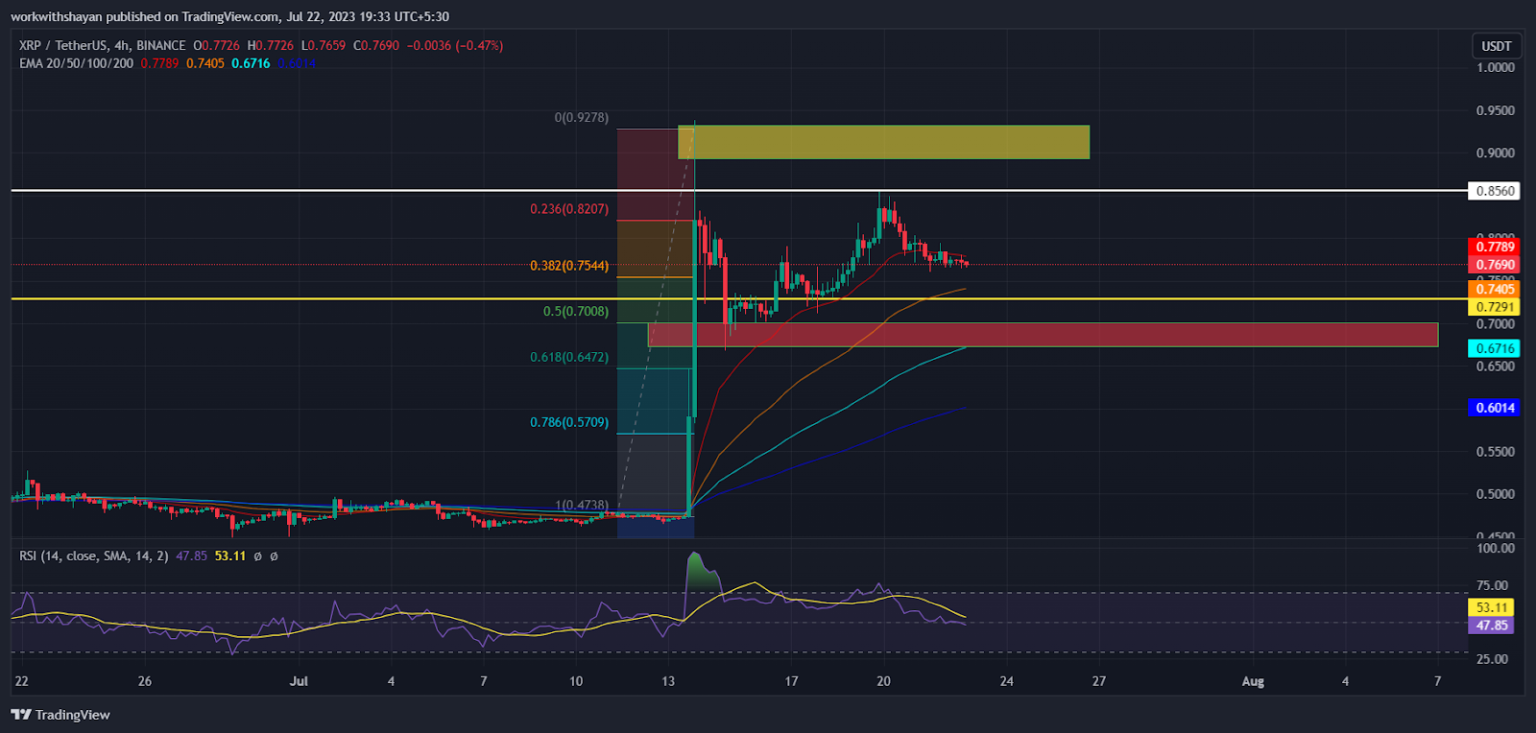Click the white 0.8560 price label
The image size is (1536, 733).
(1495, 191)
